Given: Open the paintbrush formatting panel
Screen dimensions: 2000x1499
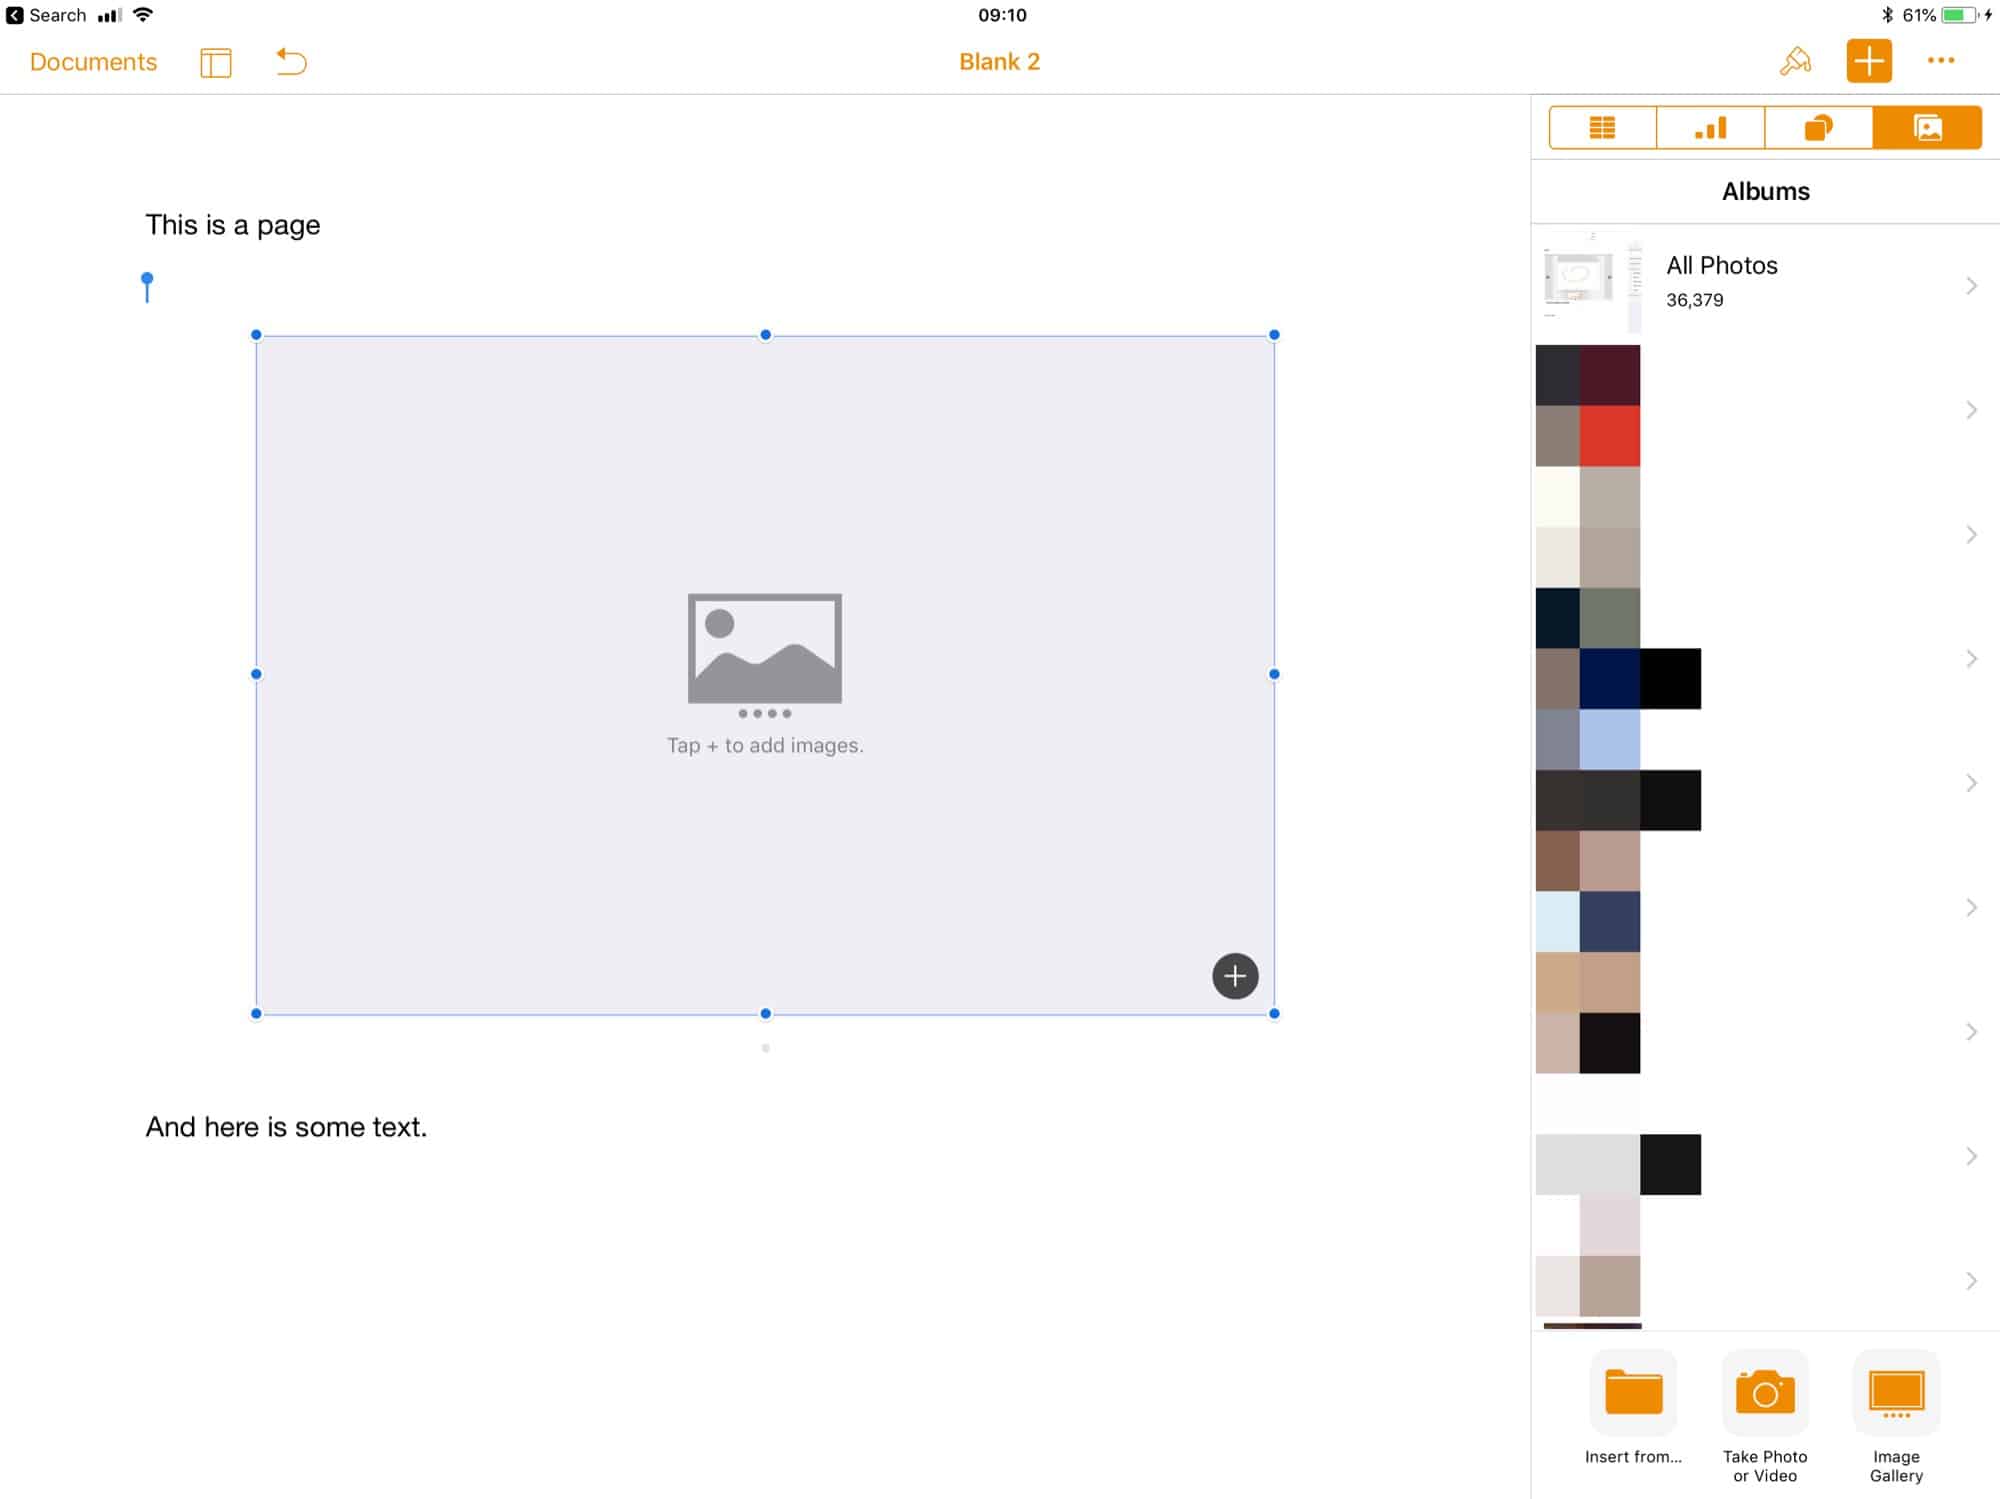Looking at the screenshot, I should pos(1795,61).
